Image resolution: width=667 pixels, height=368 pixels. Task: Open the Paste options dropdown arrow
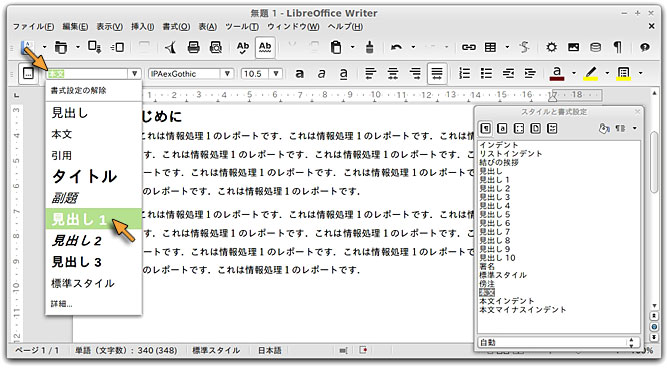352,47
